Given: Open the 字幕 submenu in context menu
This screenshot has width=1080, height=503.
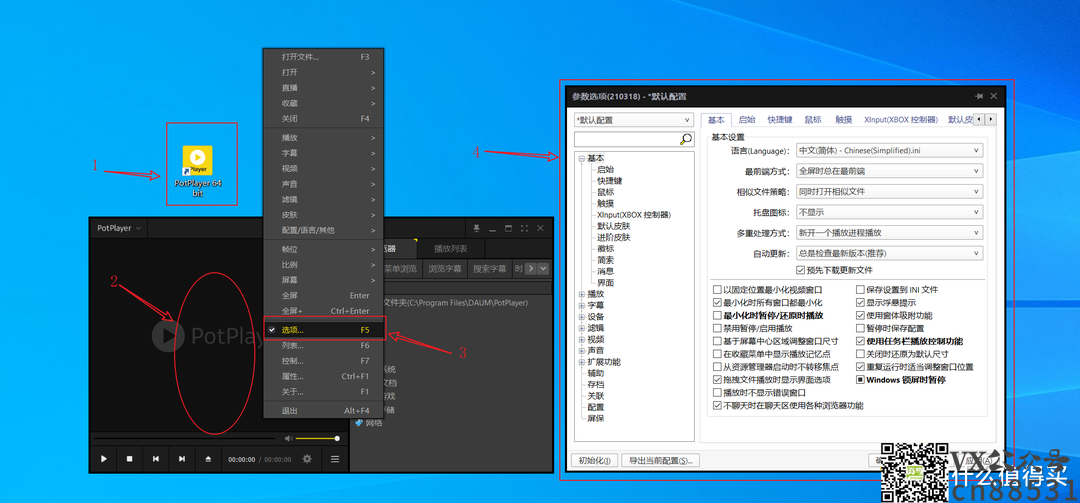Looking at the screenshot, I should [x=324, y=153].
